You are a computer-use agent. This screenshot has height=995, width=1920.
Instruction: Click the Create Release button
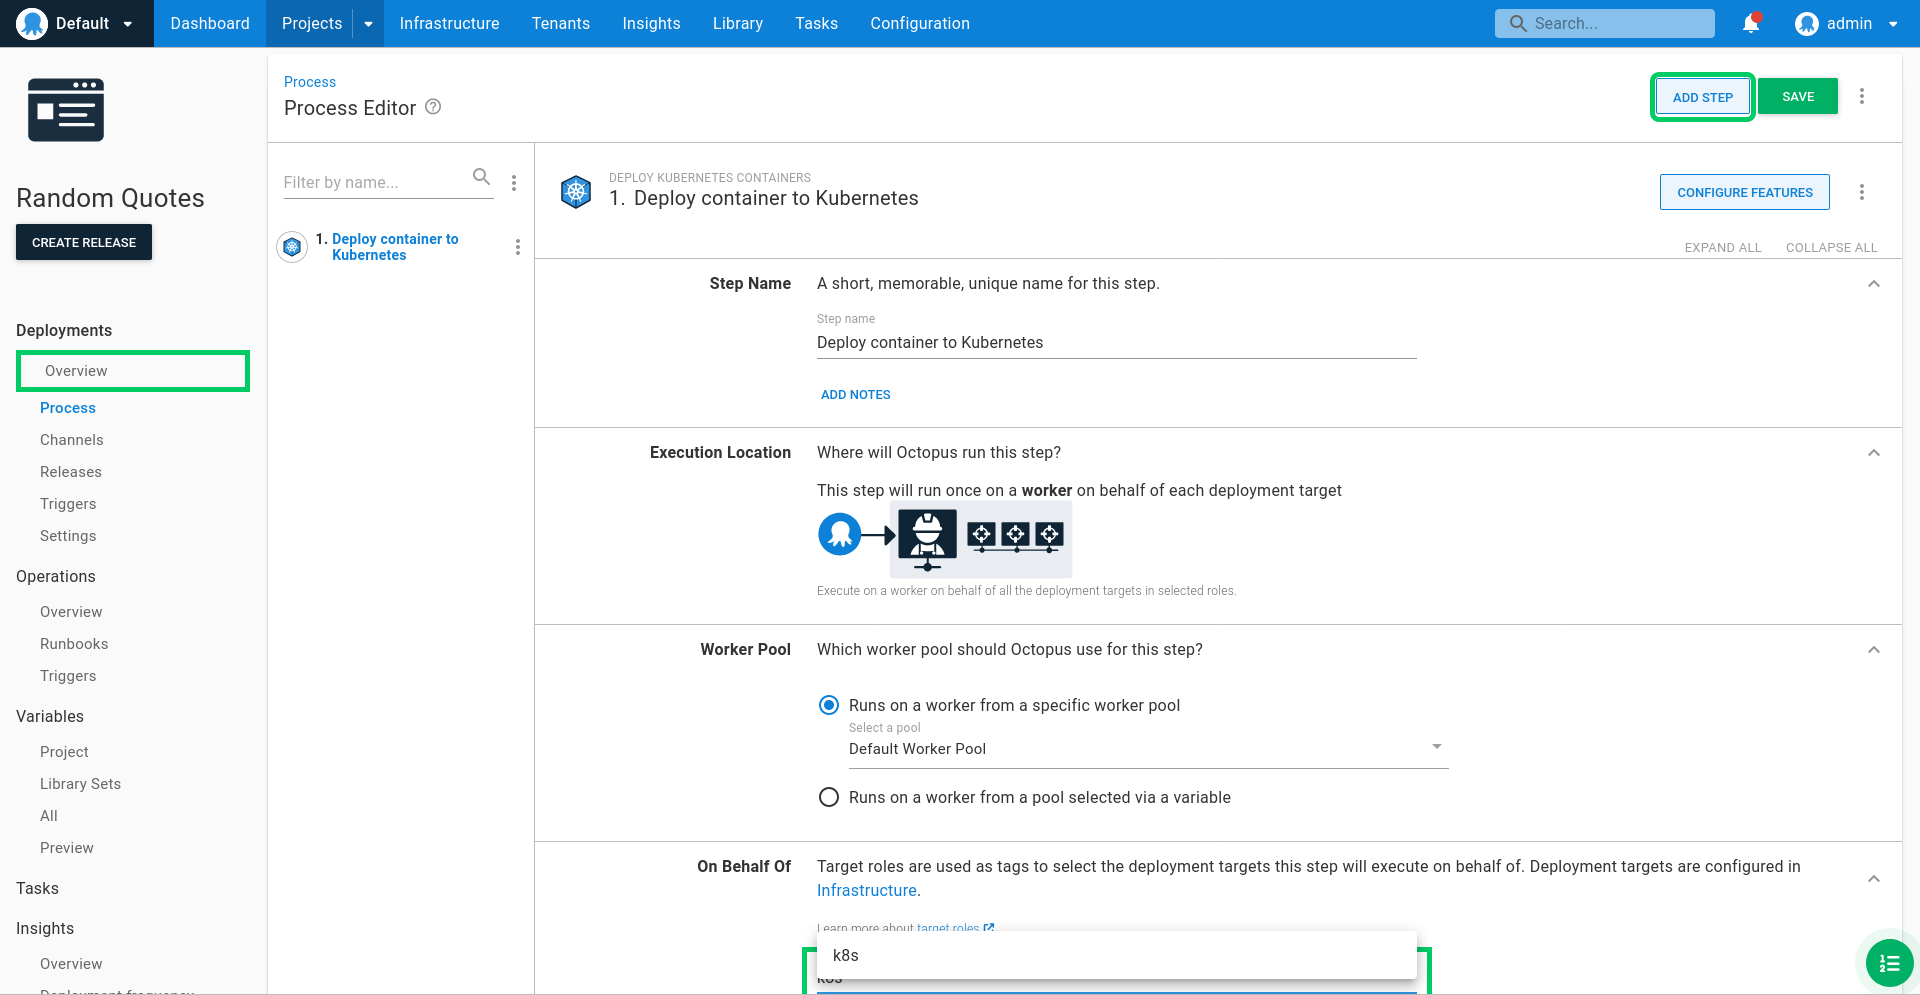click(84, 242)
